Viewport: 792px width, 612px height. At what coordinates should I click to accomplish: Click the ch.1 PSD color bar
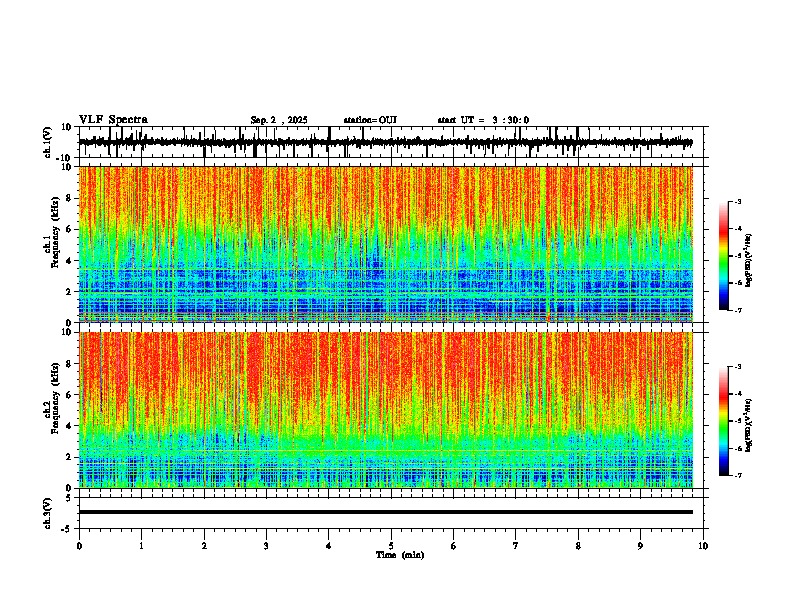[724, 256]
